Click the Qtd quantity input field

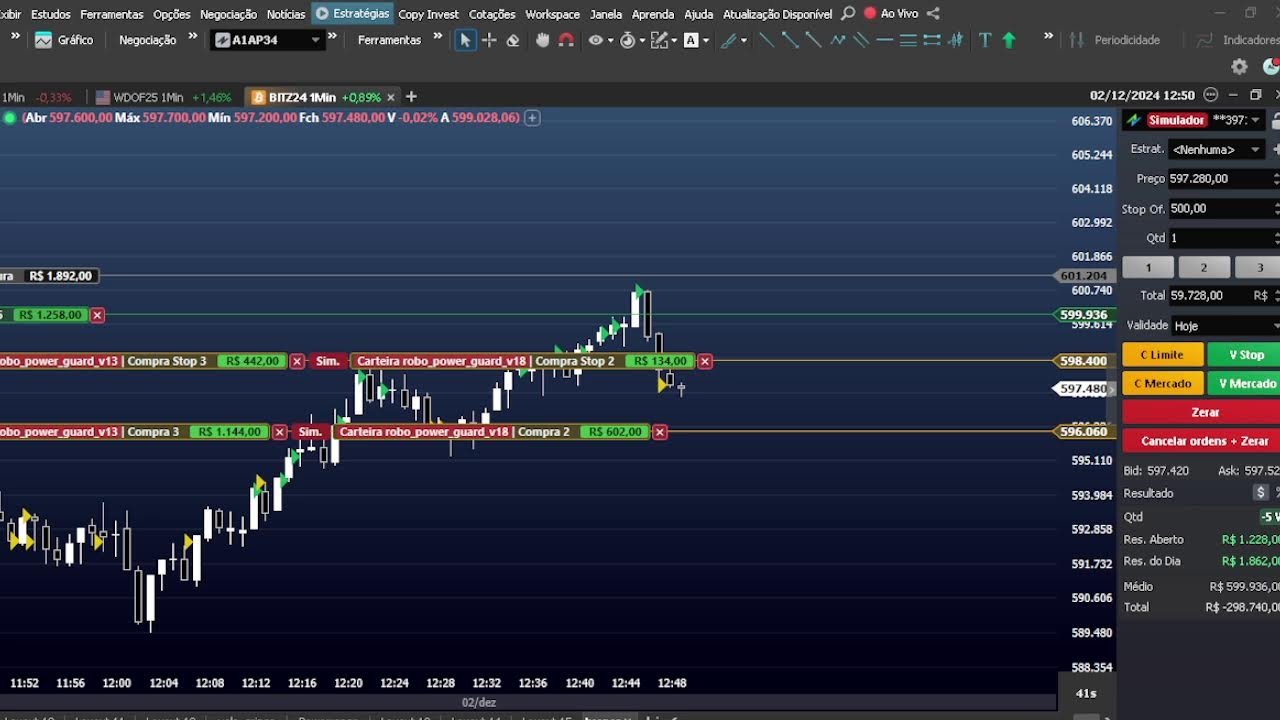1222,238
